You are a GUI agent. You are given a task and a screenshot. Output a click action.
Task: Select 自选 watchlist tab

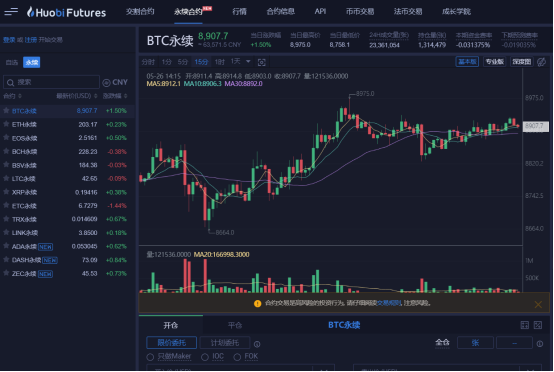[12, 63]
